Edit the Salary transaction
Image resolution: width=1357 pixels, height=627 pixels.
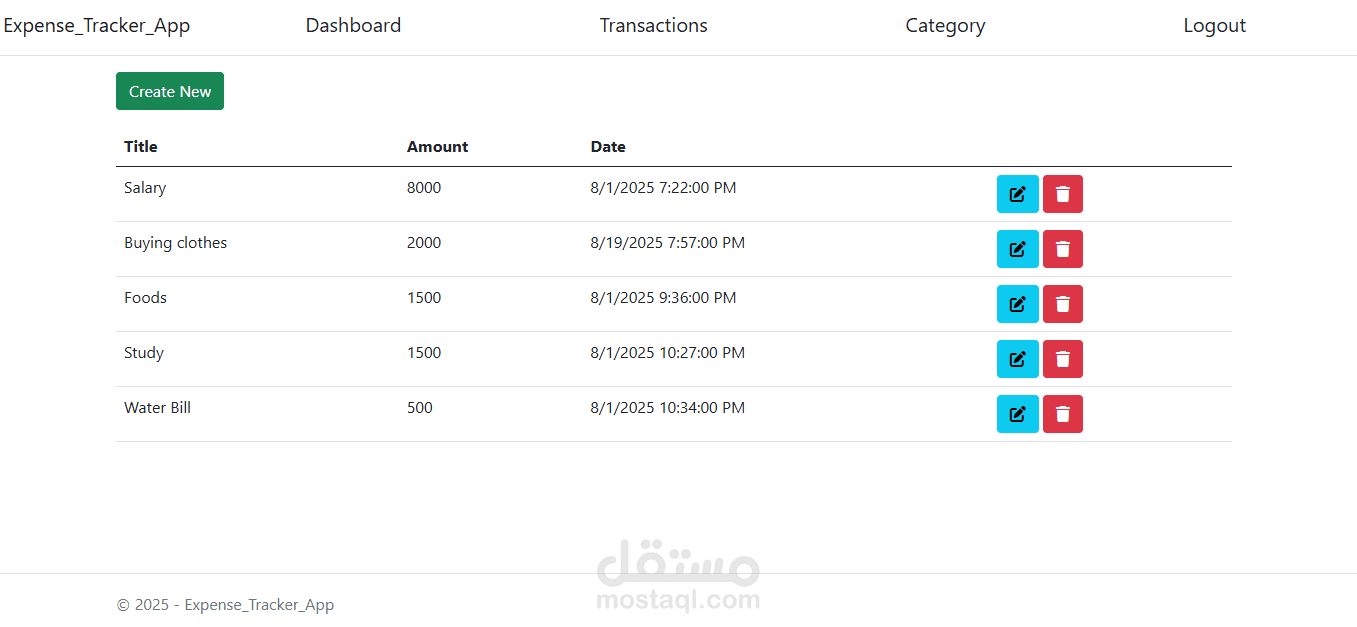pyautogui.click(x=1017, y=194)
